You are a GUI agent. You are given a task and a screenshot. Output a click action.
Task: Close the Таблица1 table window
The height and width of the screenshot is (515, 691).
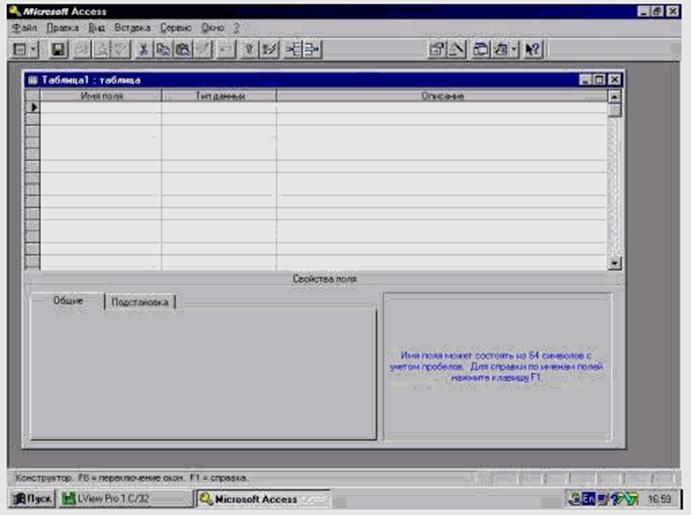pyautogui.click(x=614, y=80)
